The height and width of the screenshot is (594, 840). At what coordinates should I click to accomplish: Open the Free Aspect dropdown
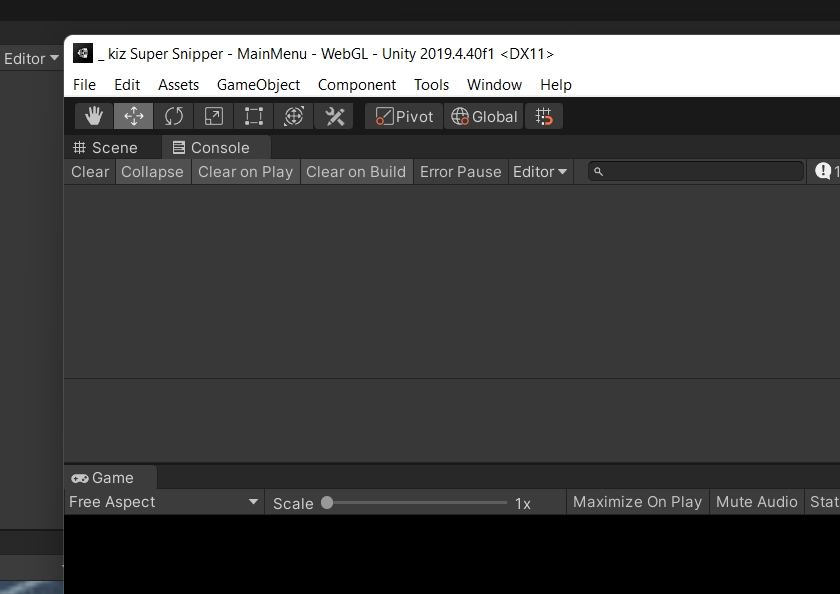(164, 502)
